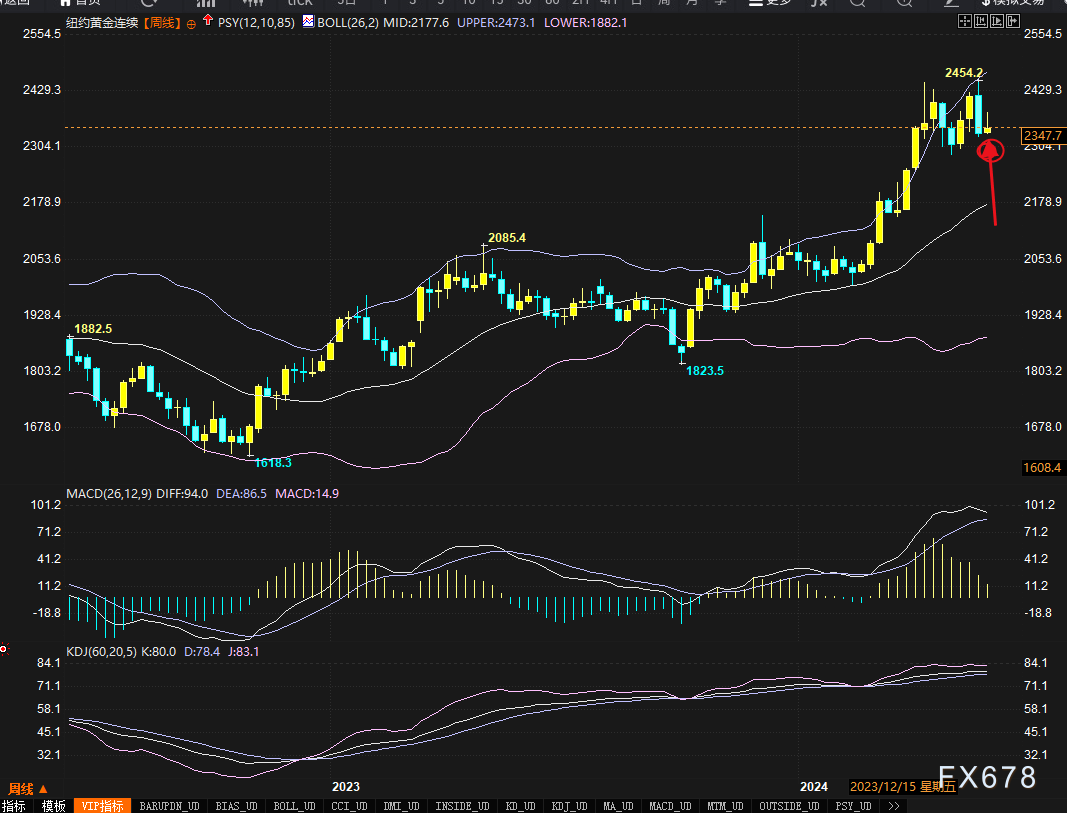The image size is (1067, 813).
Task: Choose the KDJ_UD indicator tab
Action: pos(569,806)
